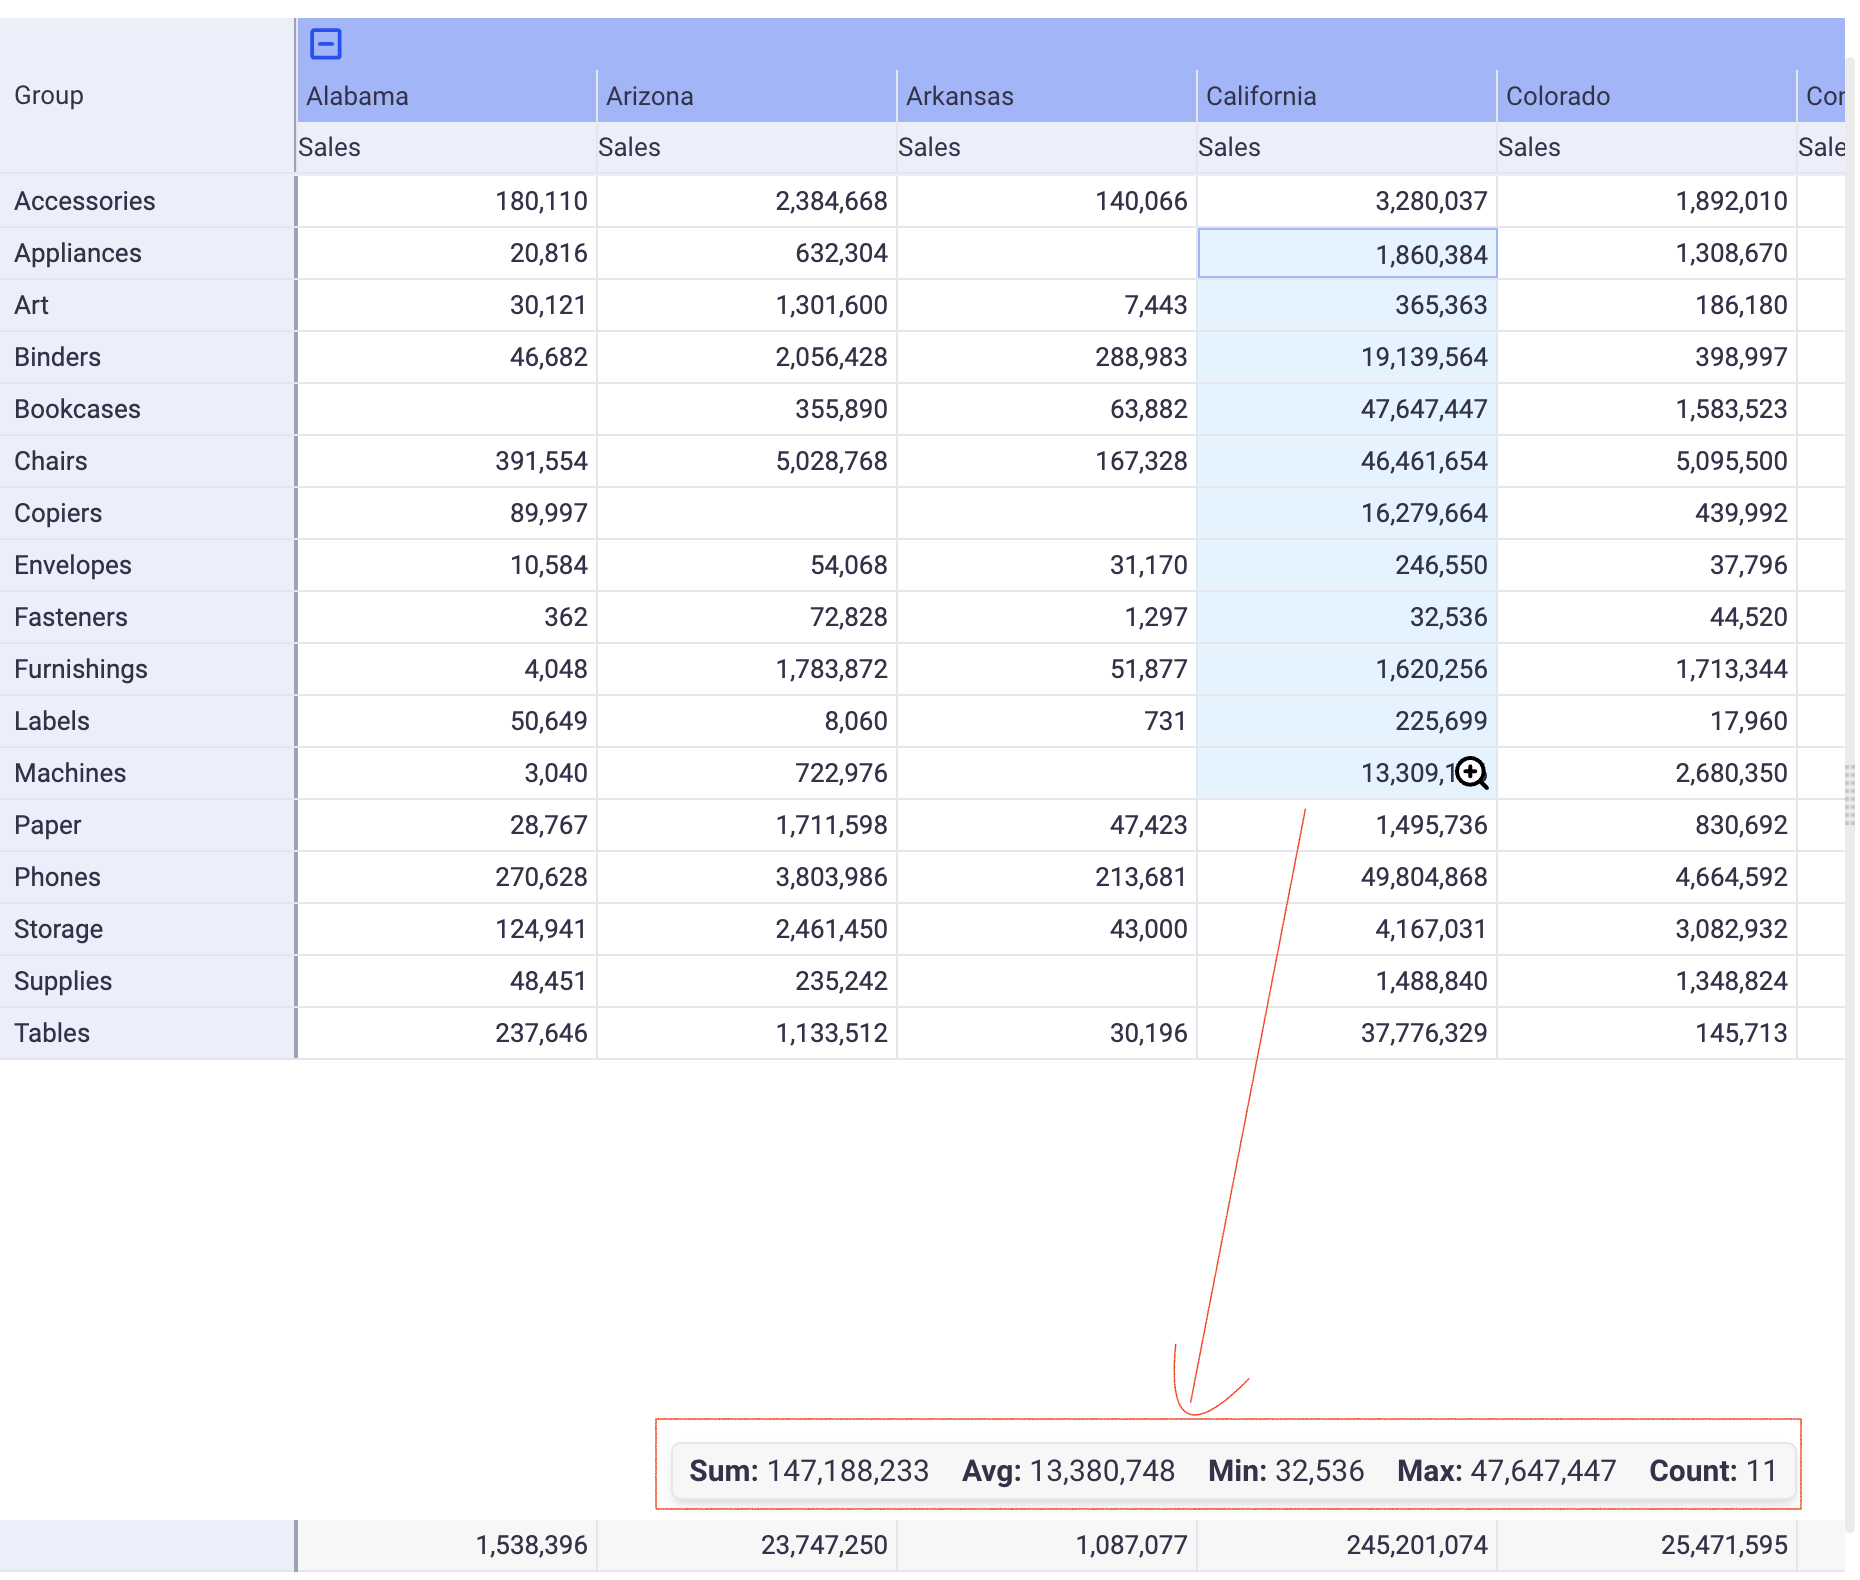Click California Bookcases cell 47,647,447
This screenshot has width=1860, height=1580.
[x=1423, y=409]
